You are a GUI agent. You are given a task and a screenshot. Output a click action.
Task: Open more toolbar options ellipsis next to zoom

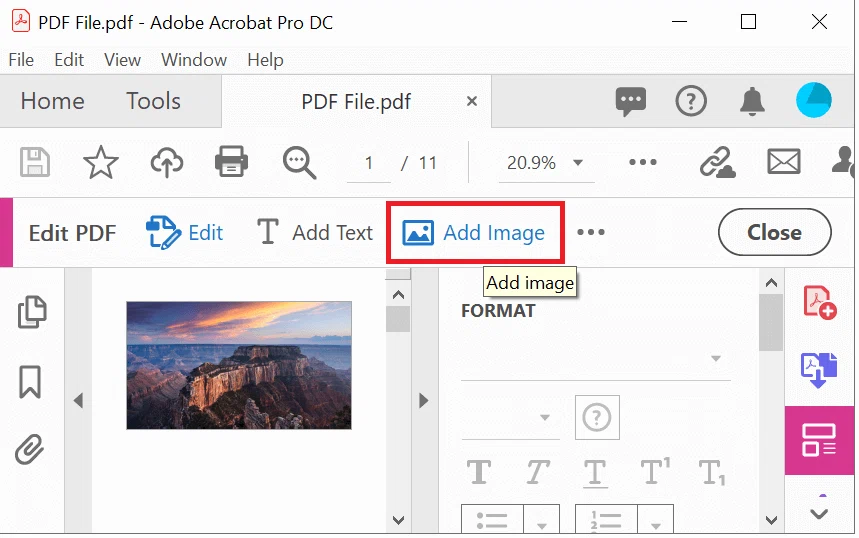643,162
